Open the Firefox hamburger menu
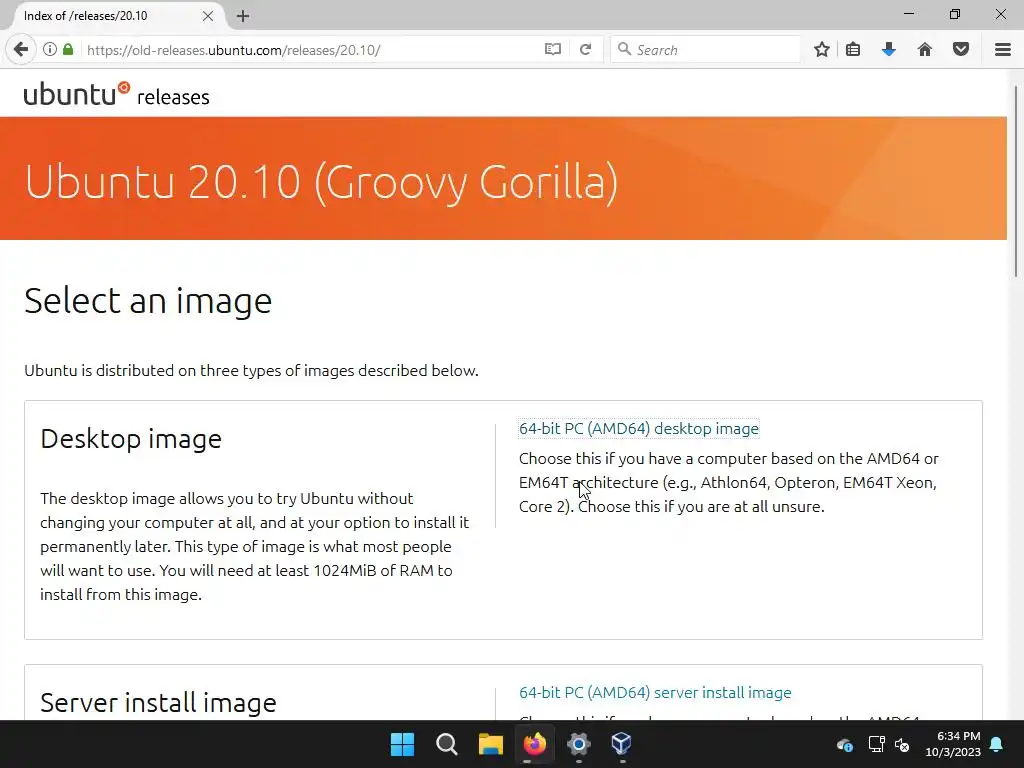The image size is (1024, 768). [x=1003, y=50]
